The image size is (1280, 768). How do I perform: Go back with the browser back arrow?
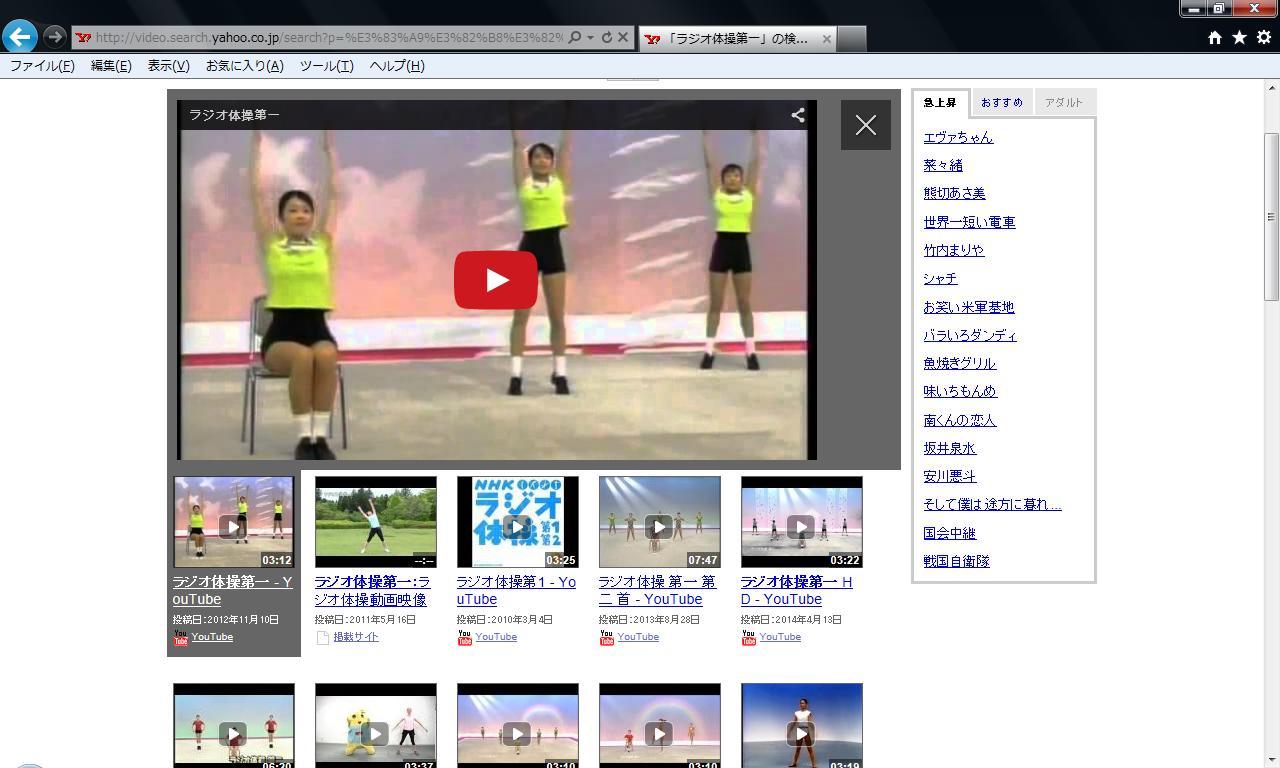coord(19,37)
